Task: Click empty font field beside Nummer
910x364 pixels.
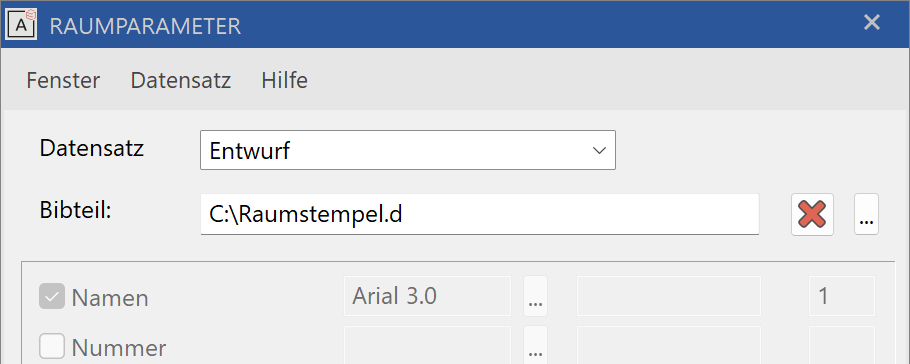Action: coord(427,345)
